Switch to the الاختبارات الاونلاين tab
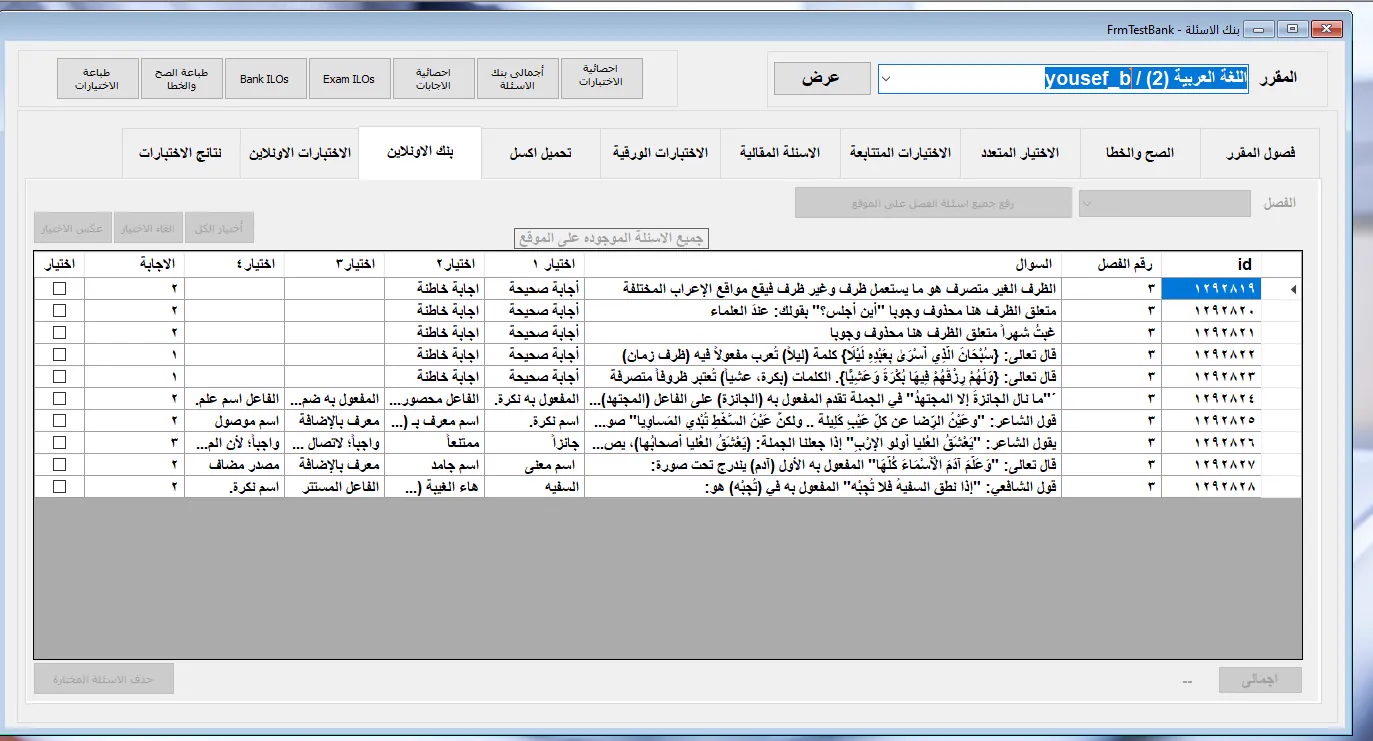The height and width of the screenshot is (741, 1373). point(299,153)
